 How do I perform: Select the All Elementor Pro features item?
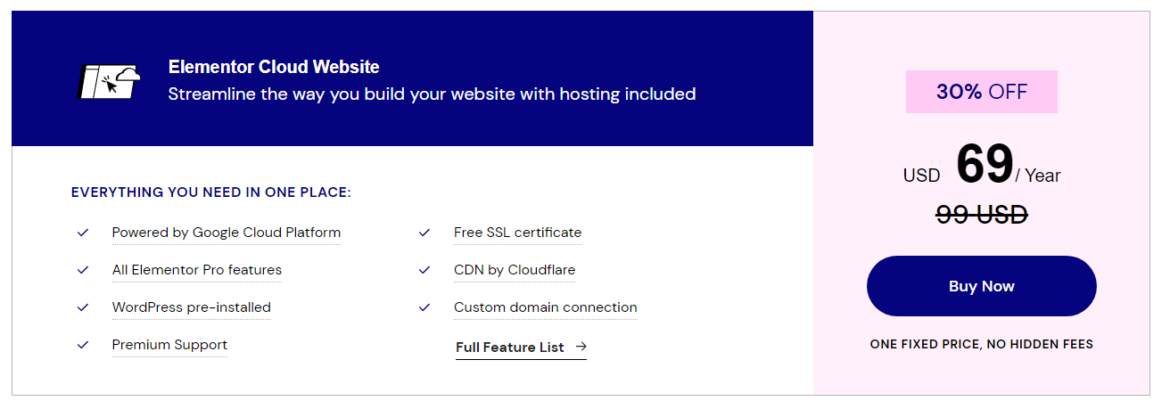click(x=197, y=270)
